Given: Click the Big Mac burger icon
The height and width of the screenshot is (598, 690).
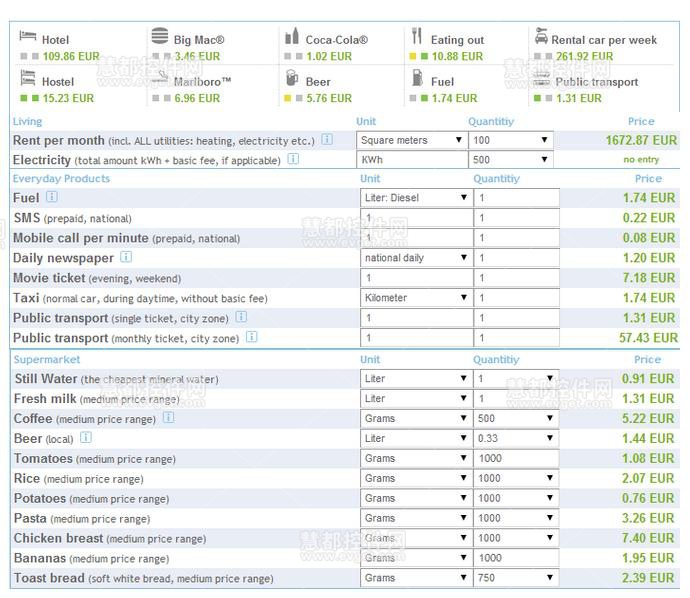Looking at the screenshot, I should [160, 37].
